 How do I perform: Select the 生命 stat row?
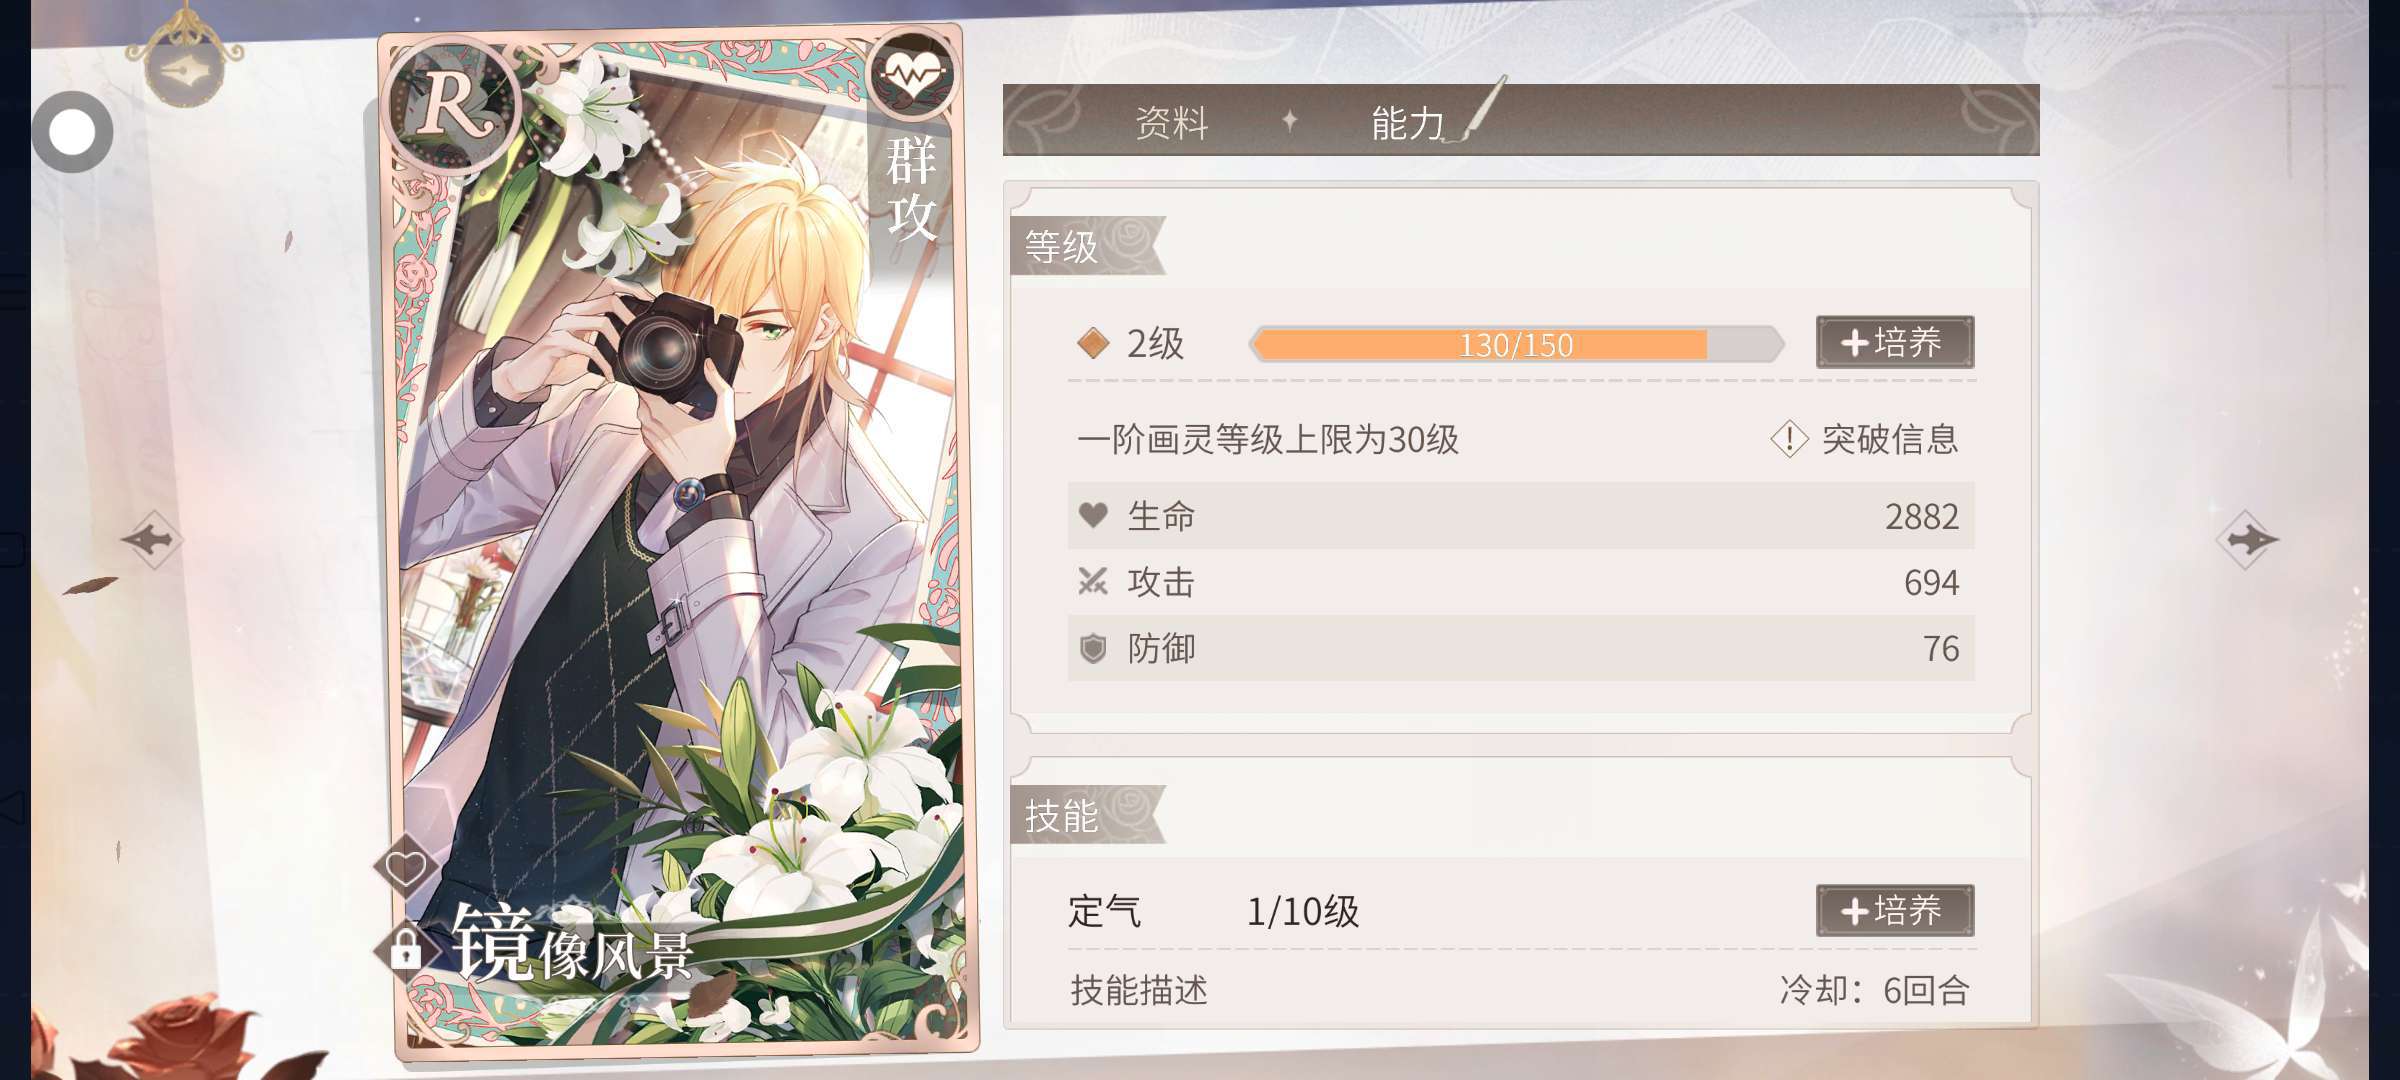click(x=1521, y=516)
